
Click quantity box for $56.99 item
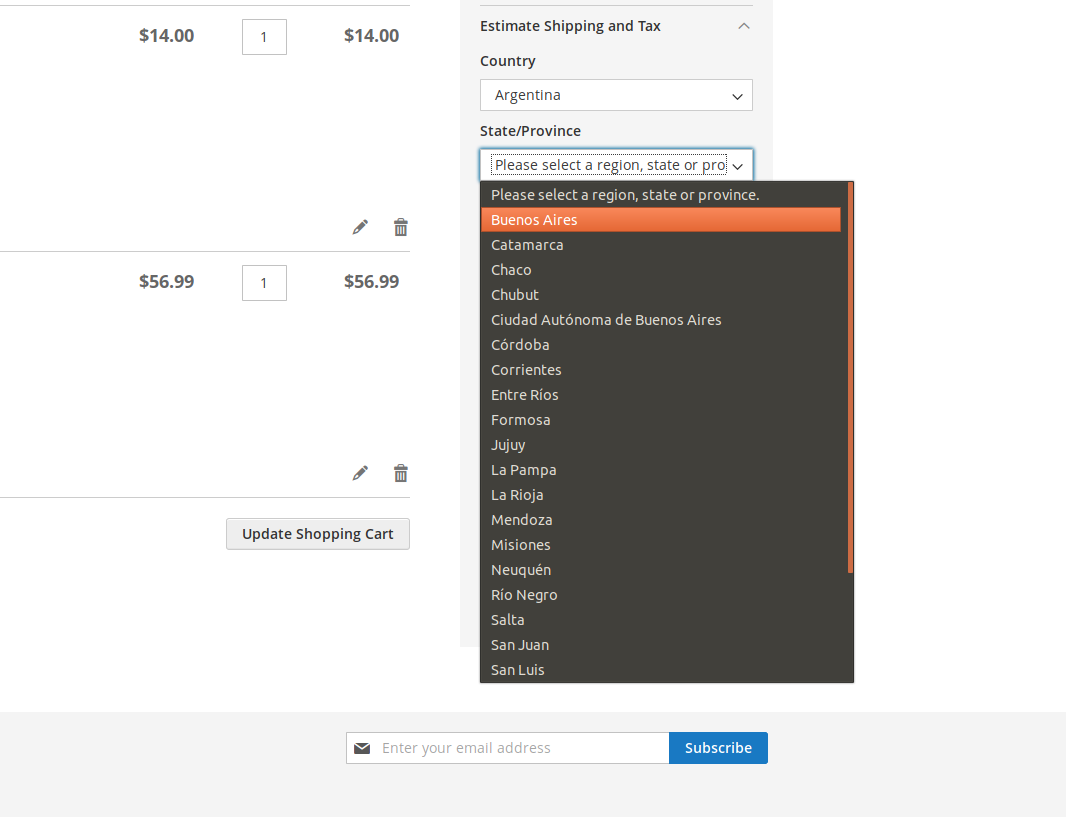tap(264, 283)
